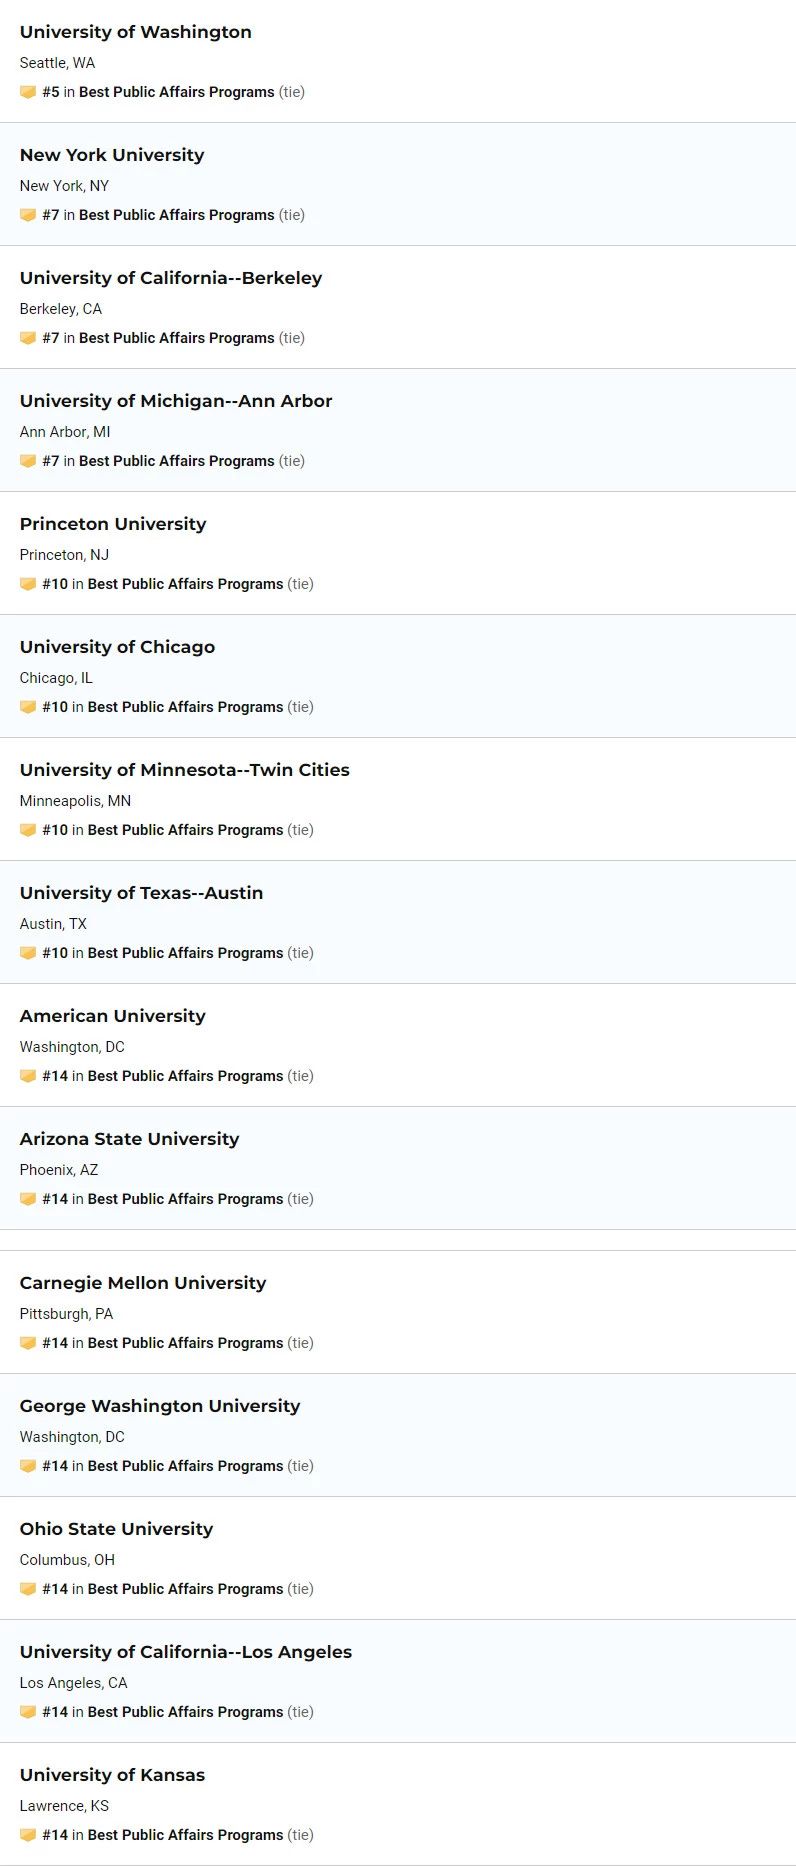This screenshot has height=1866, width=796.
Task: Select University of California--Berkeley school name
Action: (x=171, y=278)
